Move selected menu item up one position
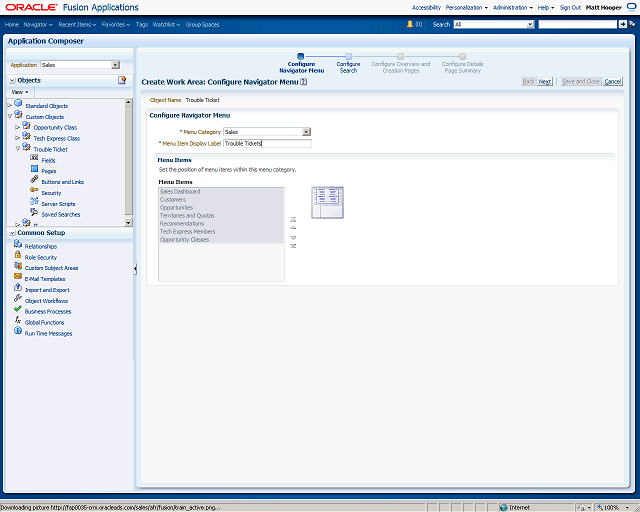Image resolution: width=640 pixels, height=512 pixels. click(x=293, y=228)
